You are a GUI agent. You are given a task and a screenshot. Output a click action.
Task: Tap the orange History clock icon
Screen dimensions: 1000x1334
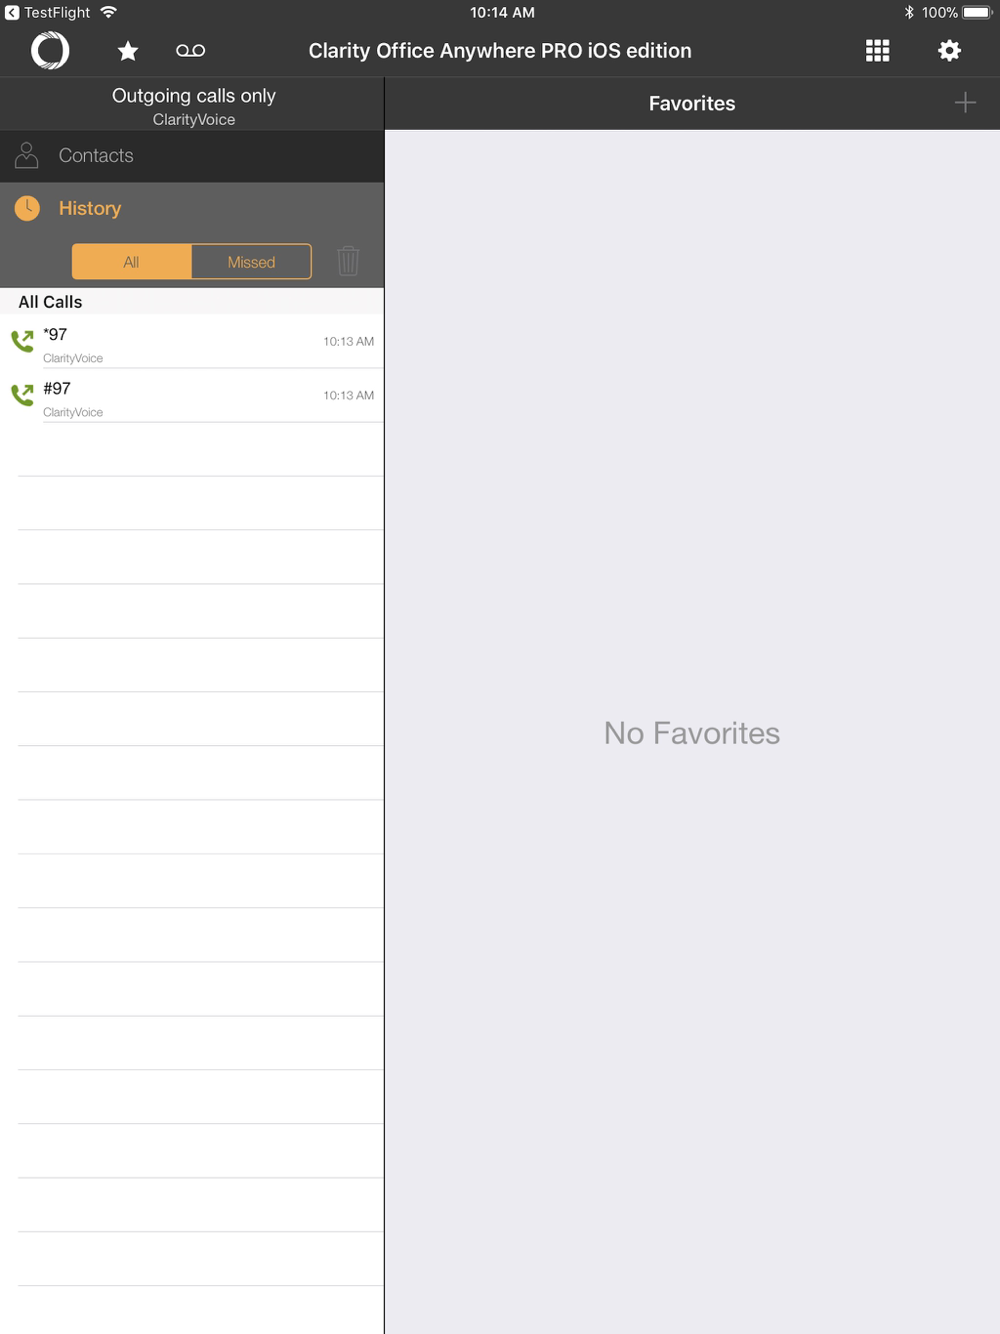(27, 208)
